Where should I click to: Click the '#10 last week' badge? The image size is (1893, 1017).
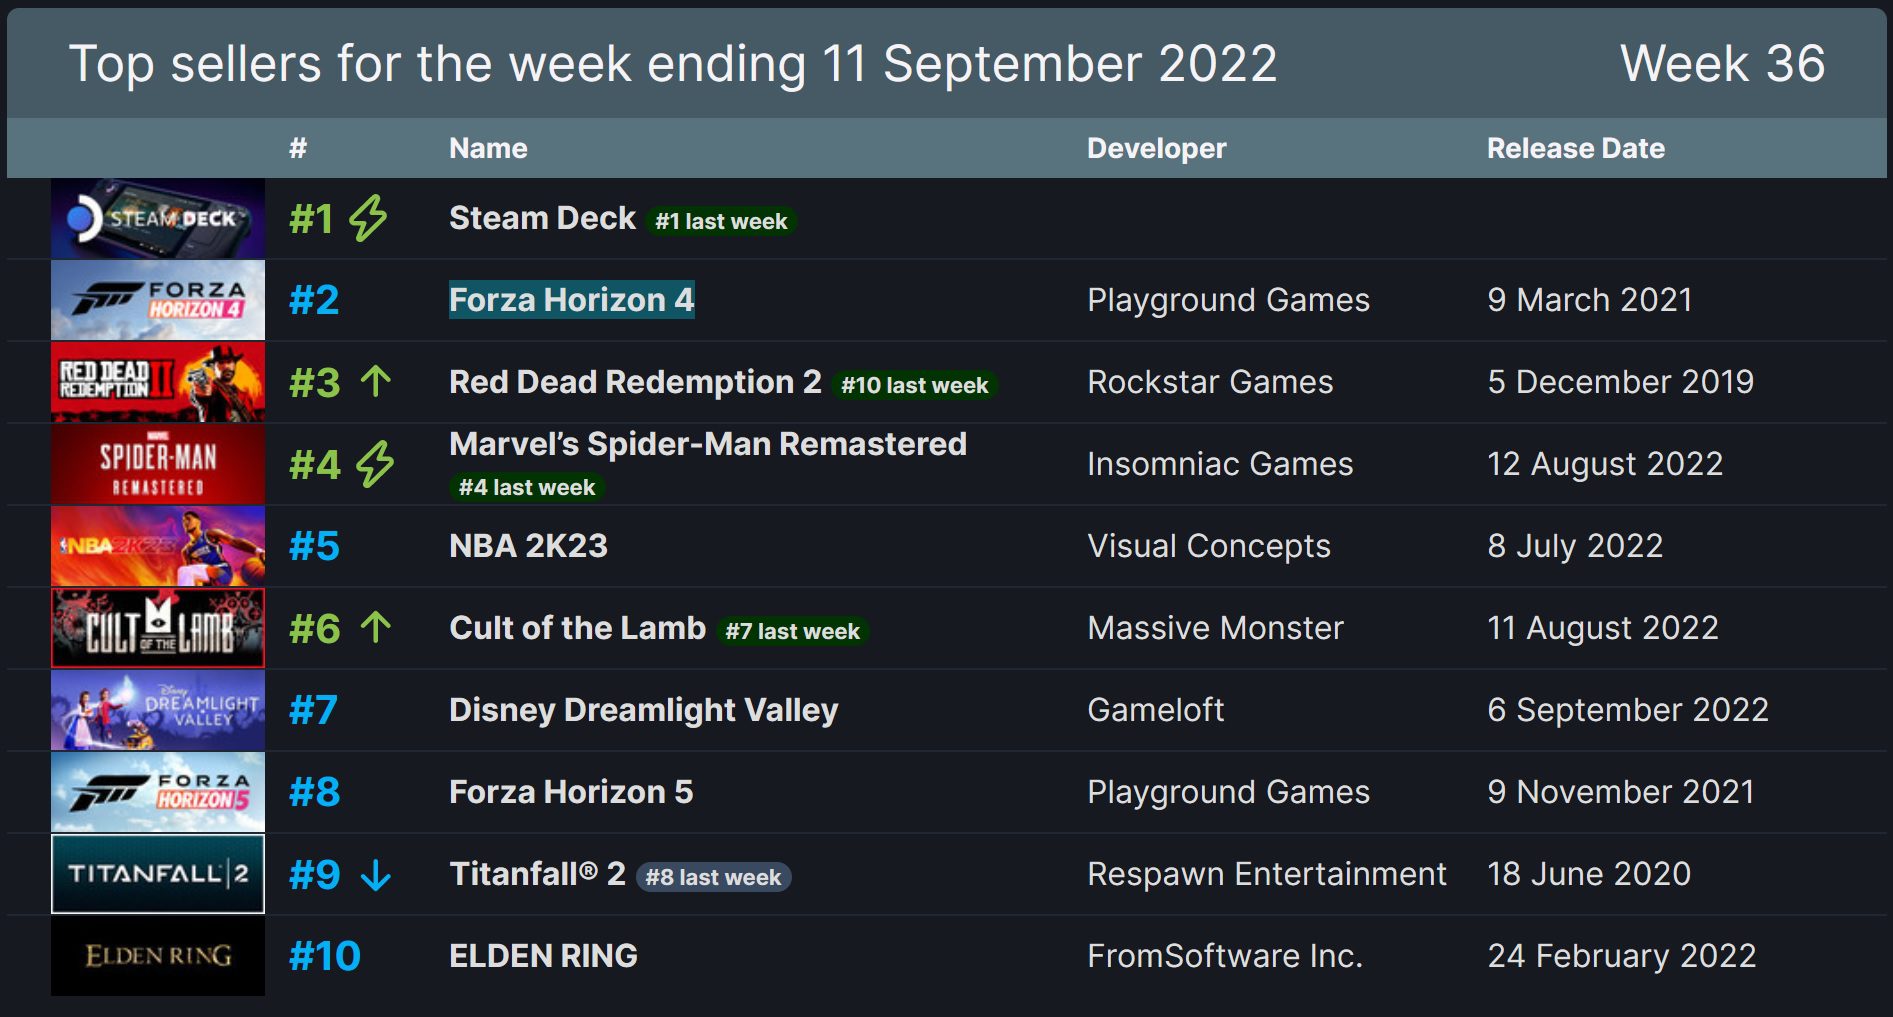point(911,385)
